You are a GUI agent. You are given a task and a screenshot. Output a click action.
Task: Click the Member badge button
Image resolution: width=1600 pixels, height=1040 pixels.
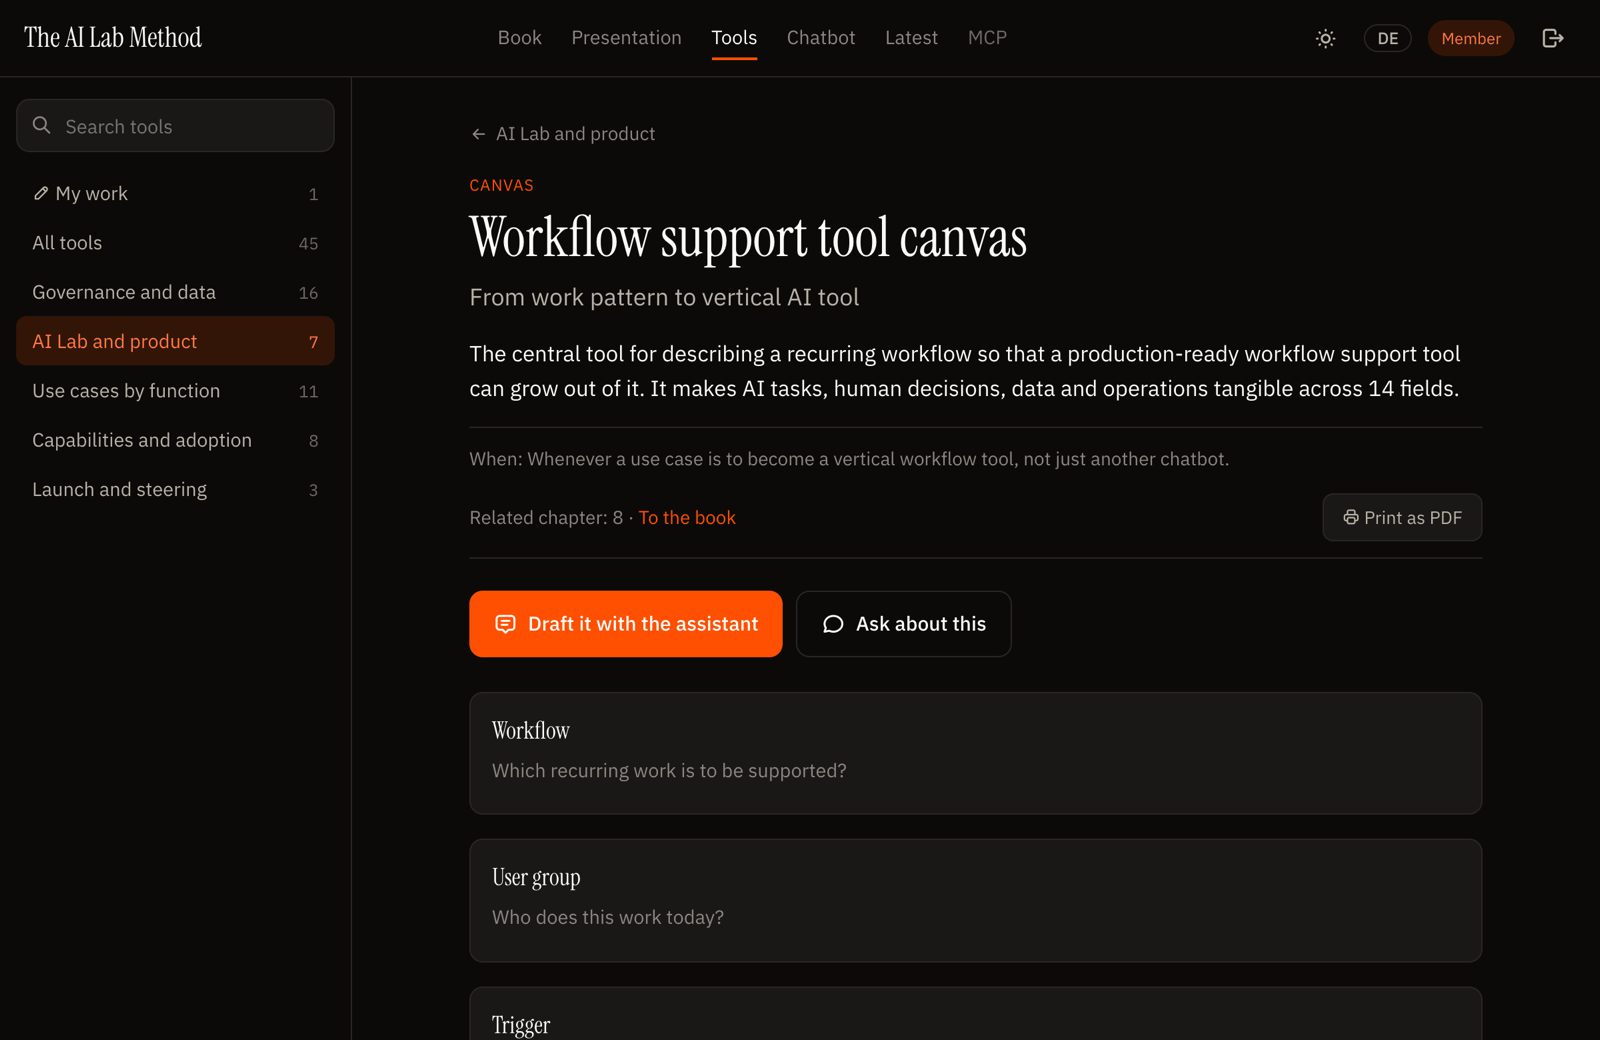1471,38
